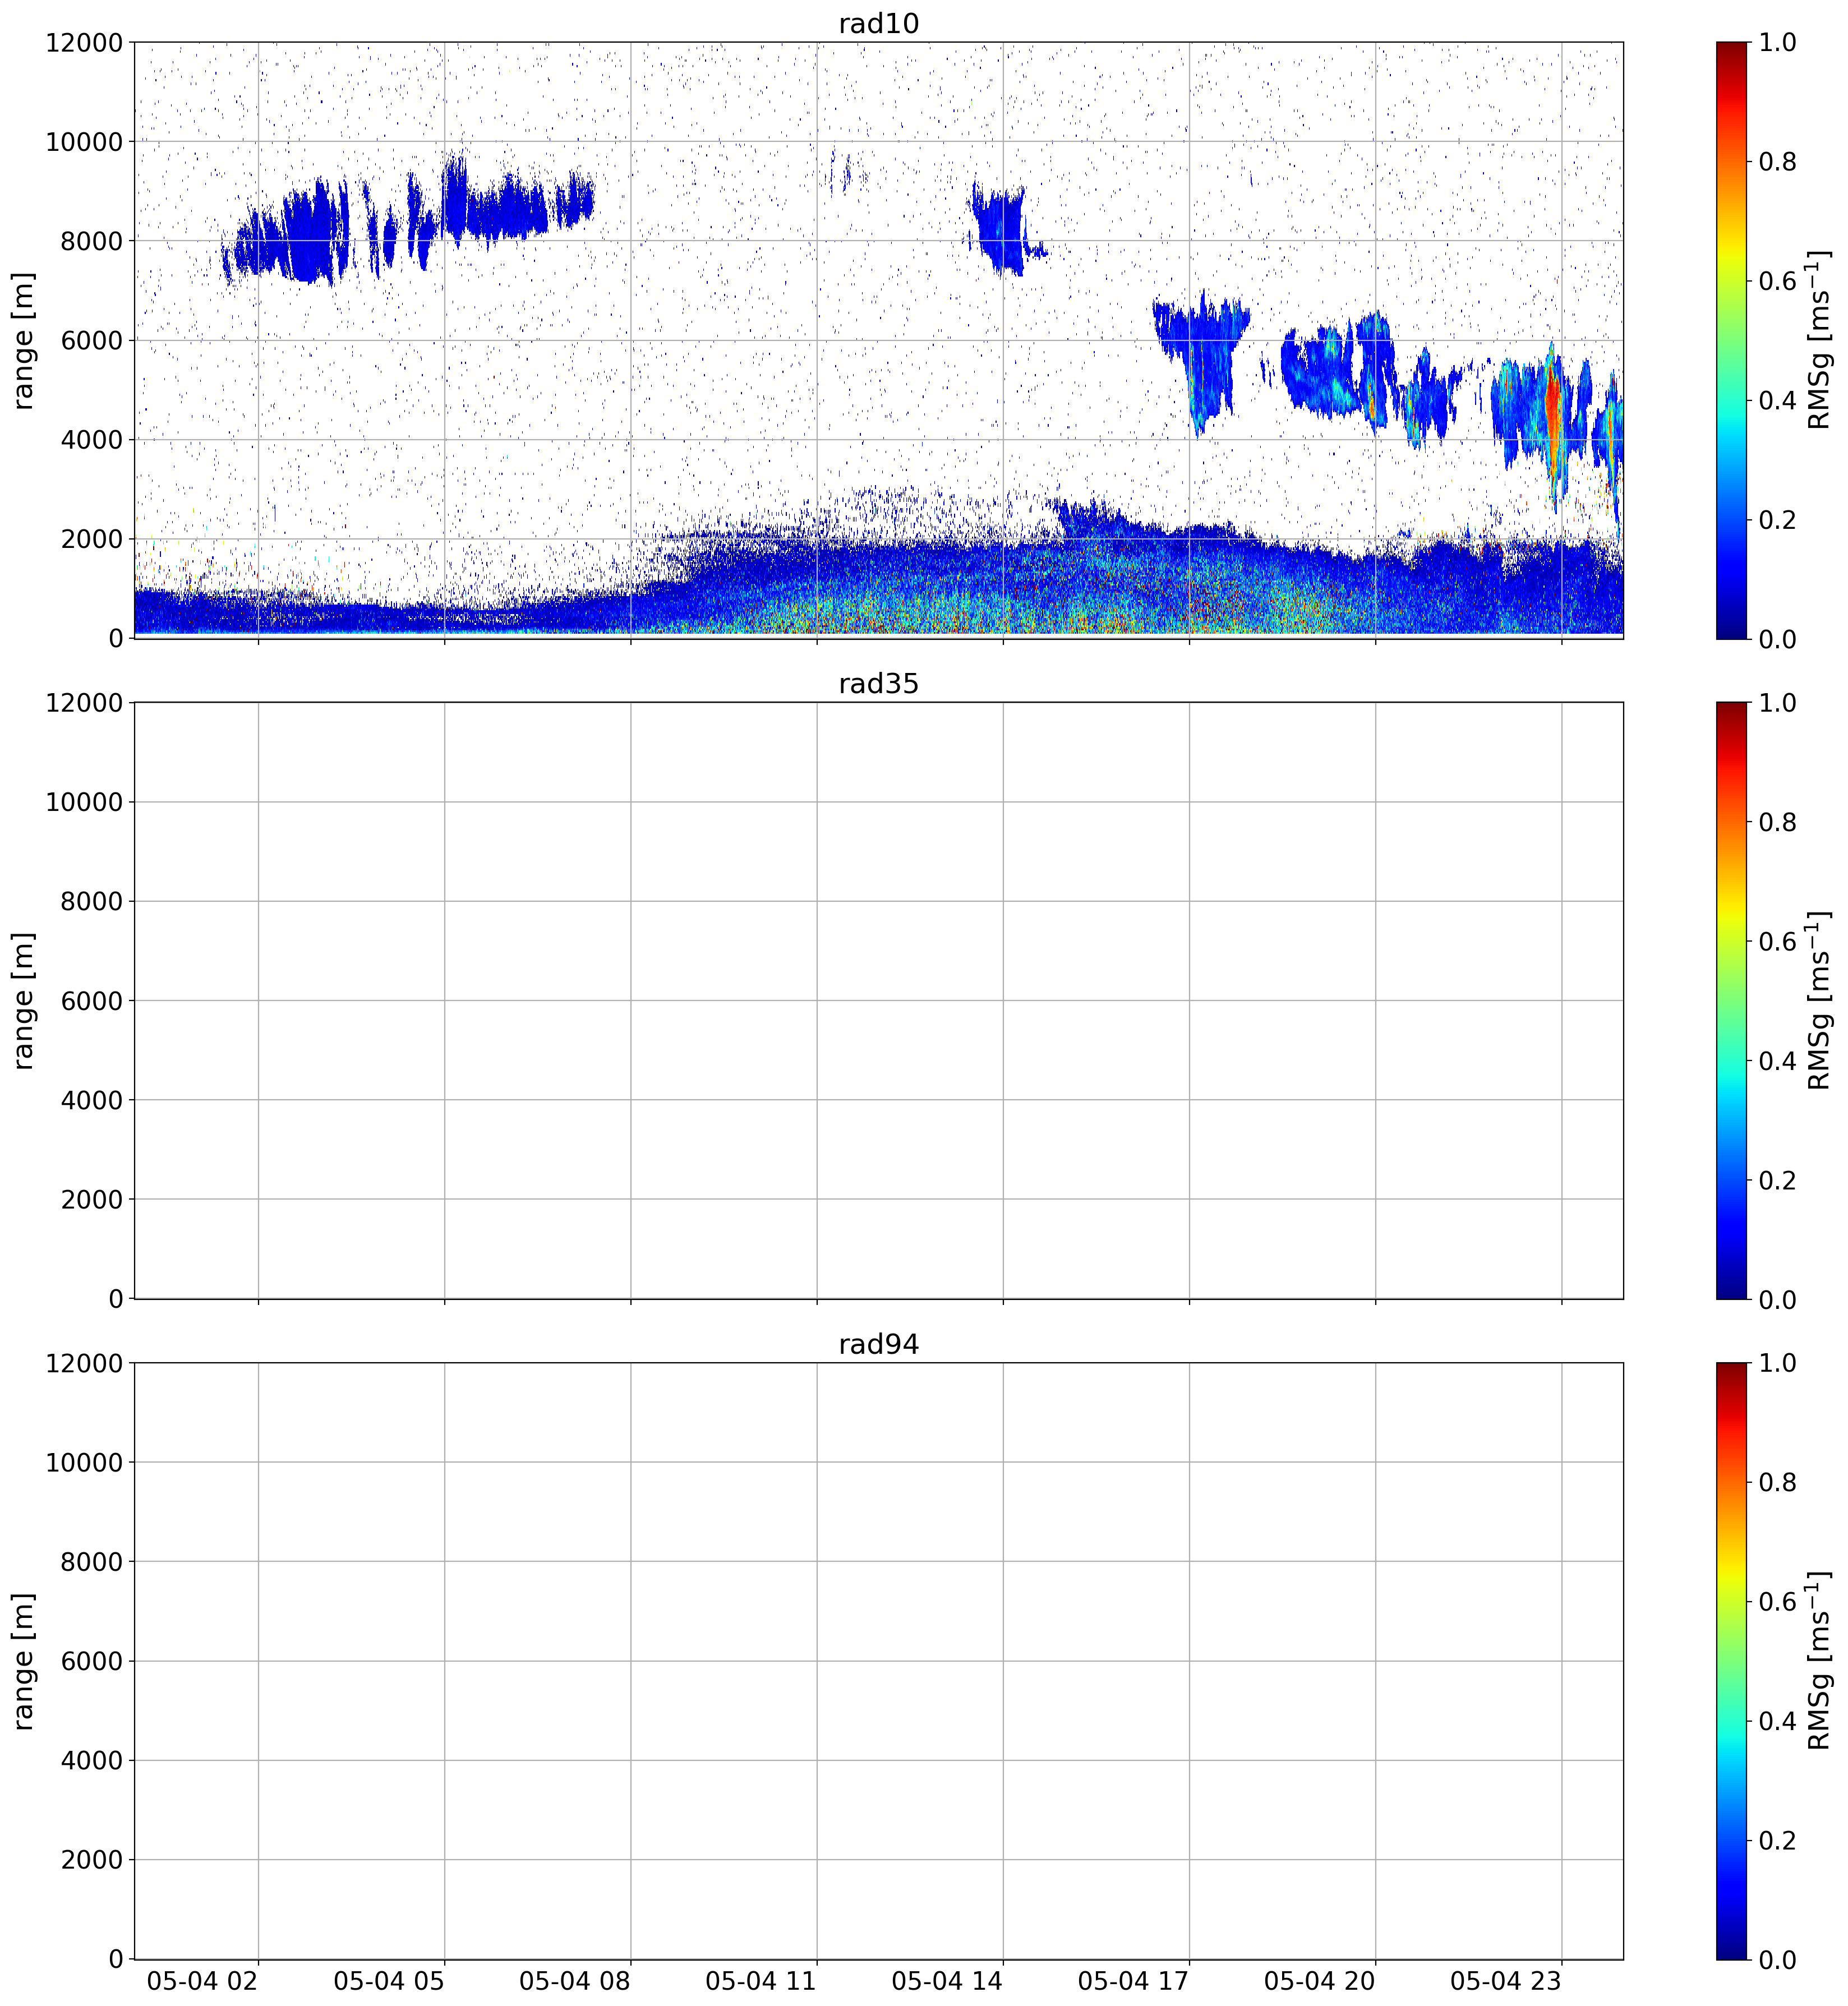Screen dimensions: 1848x2006
Task: Click the '05-04 20' time axis label
Action: tap(1319, 1981)
